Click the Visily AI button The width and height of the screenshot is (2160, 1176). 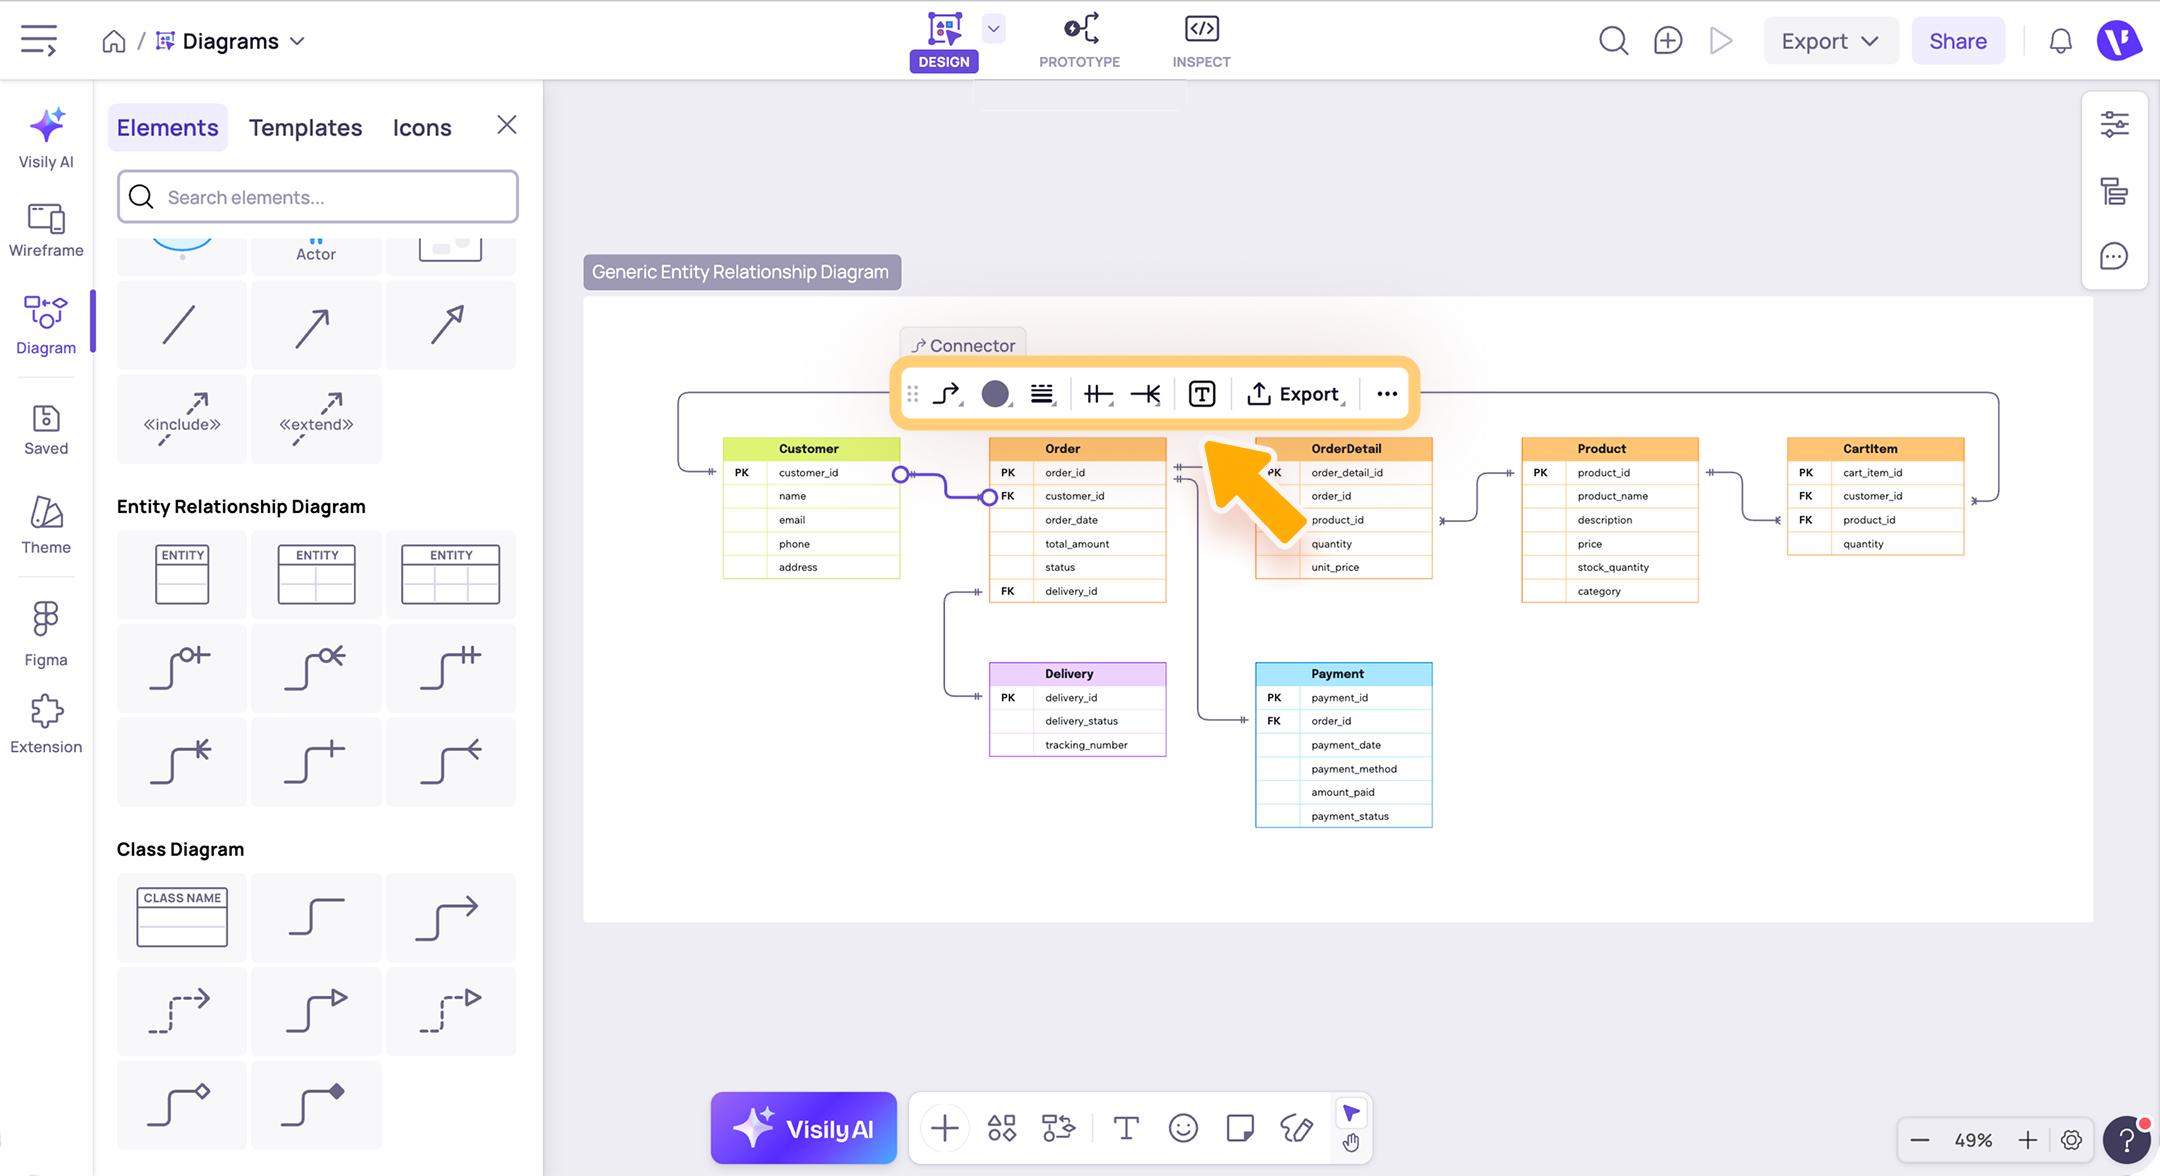click(803, 1128)
